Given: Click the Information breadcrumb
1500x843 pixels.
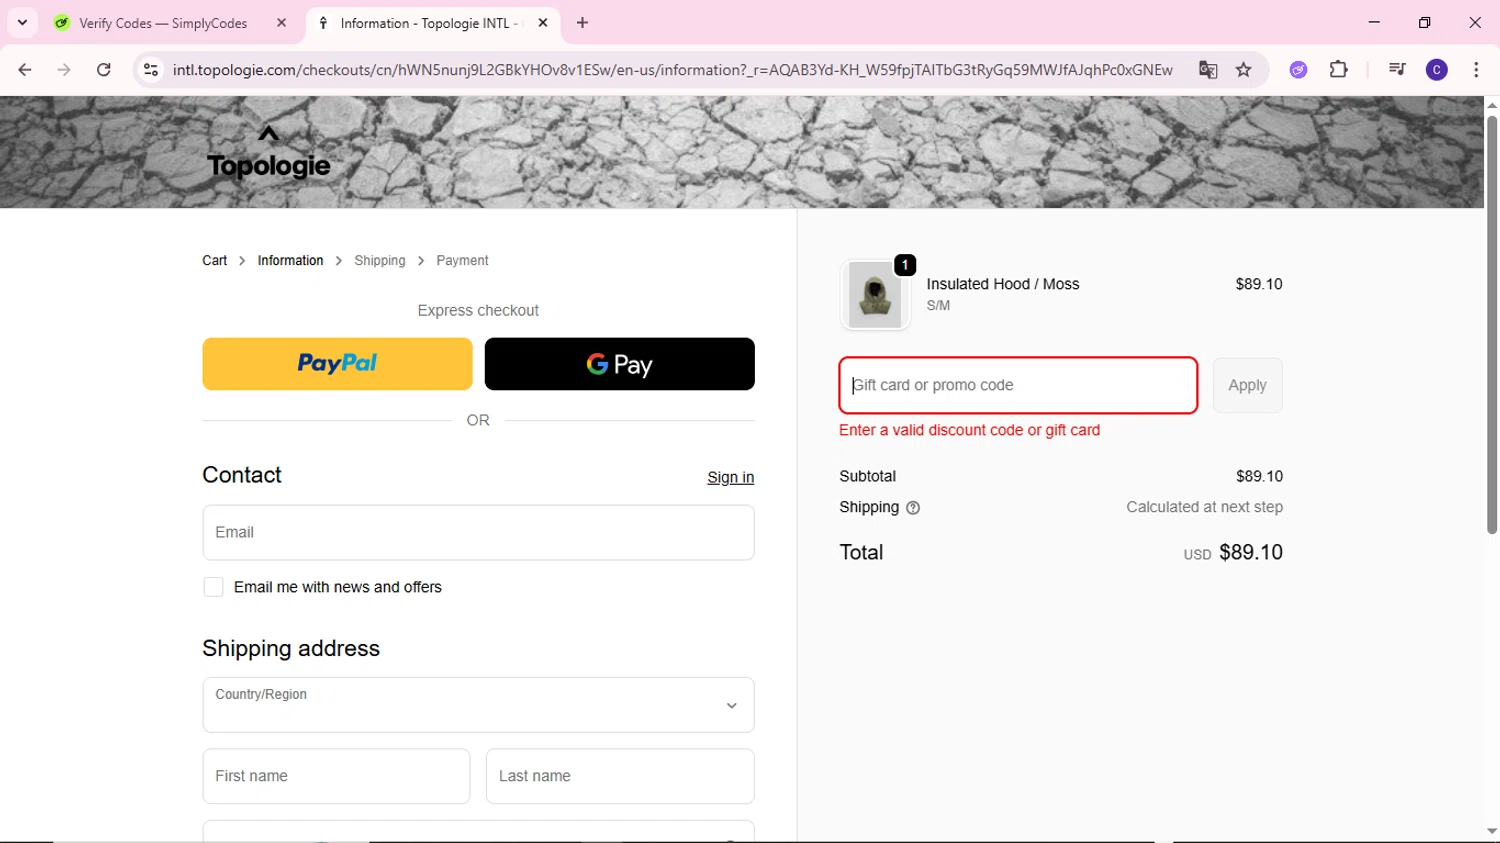Looking at the screenshot, I should click(290, 261).
